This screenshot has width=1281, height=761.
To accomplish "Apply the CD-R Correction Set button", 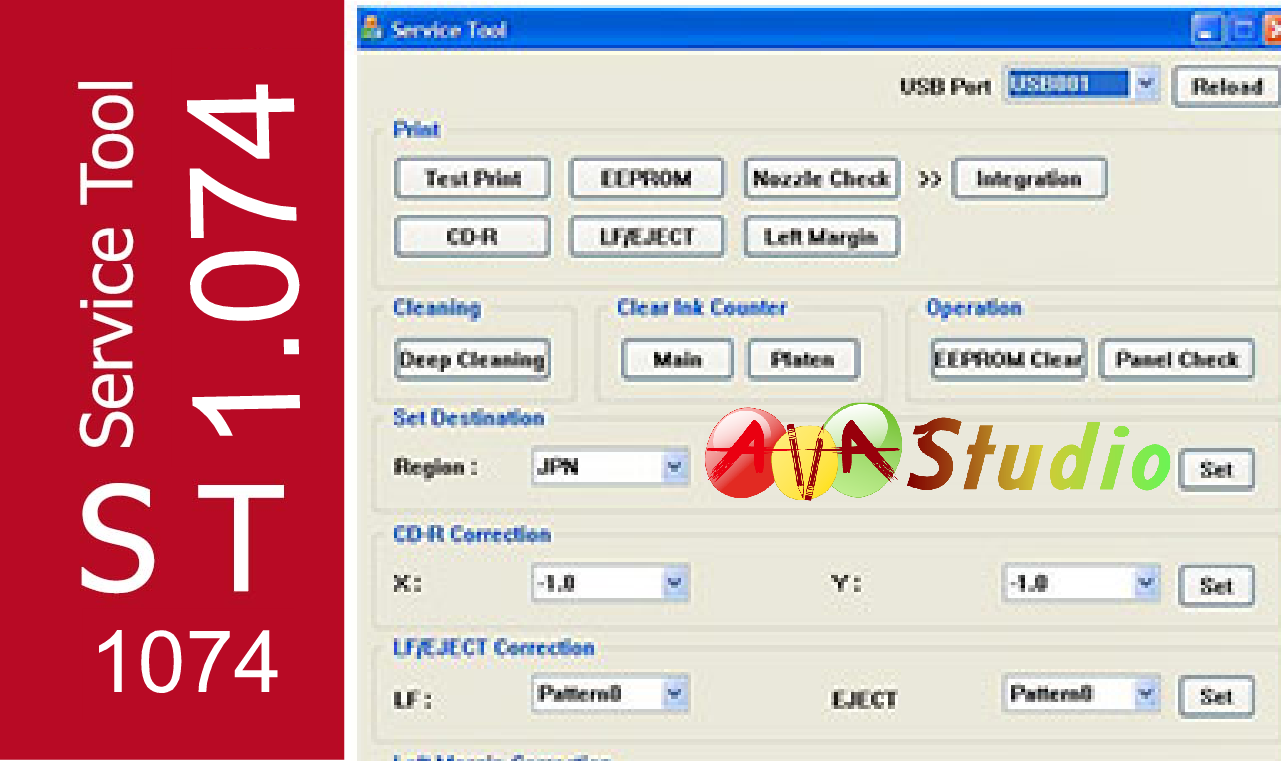I will (1216, 586).
